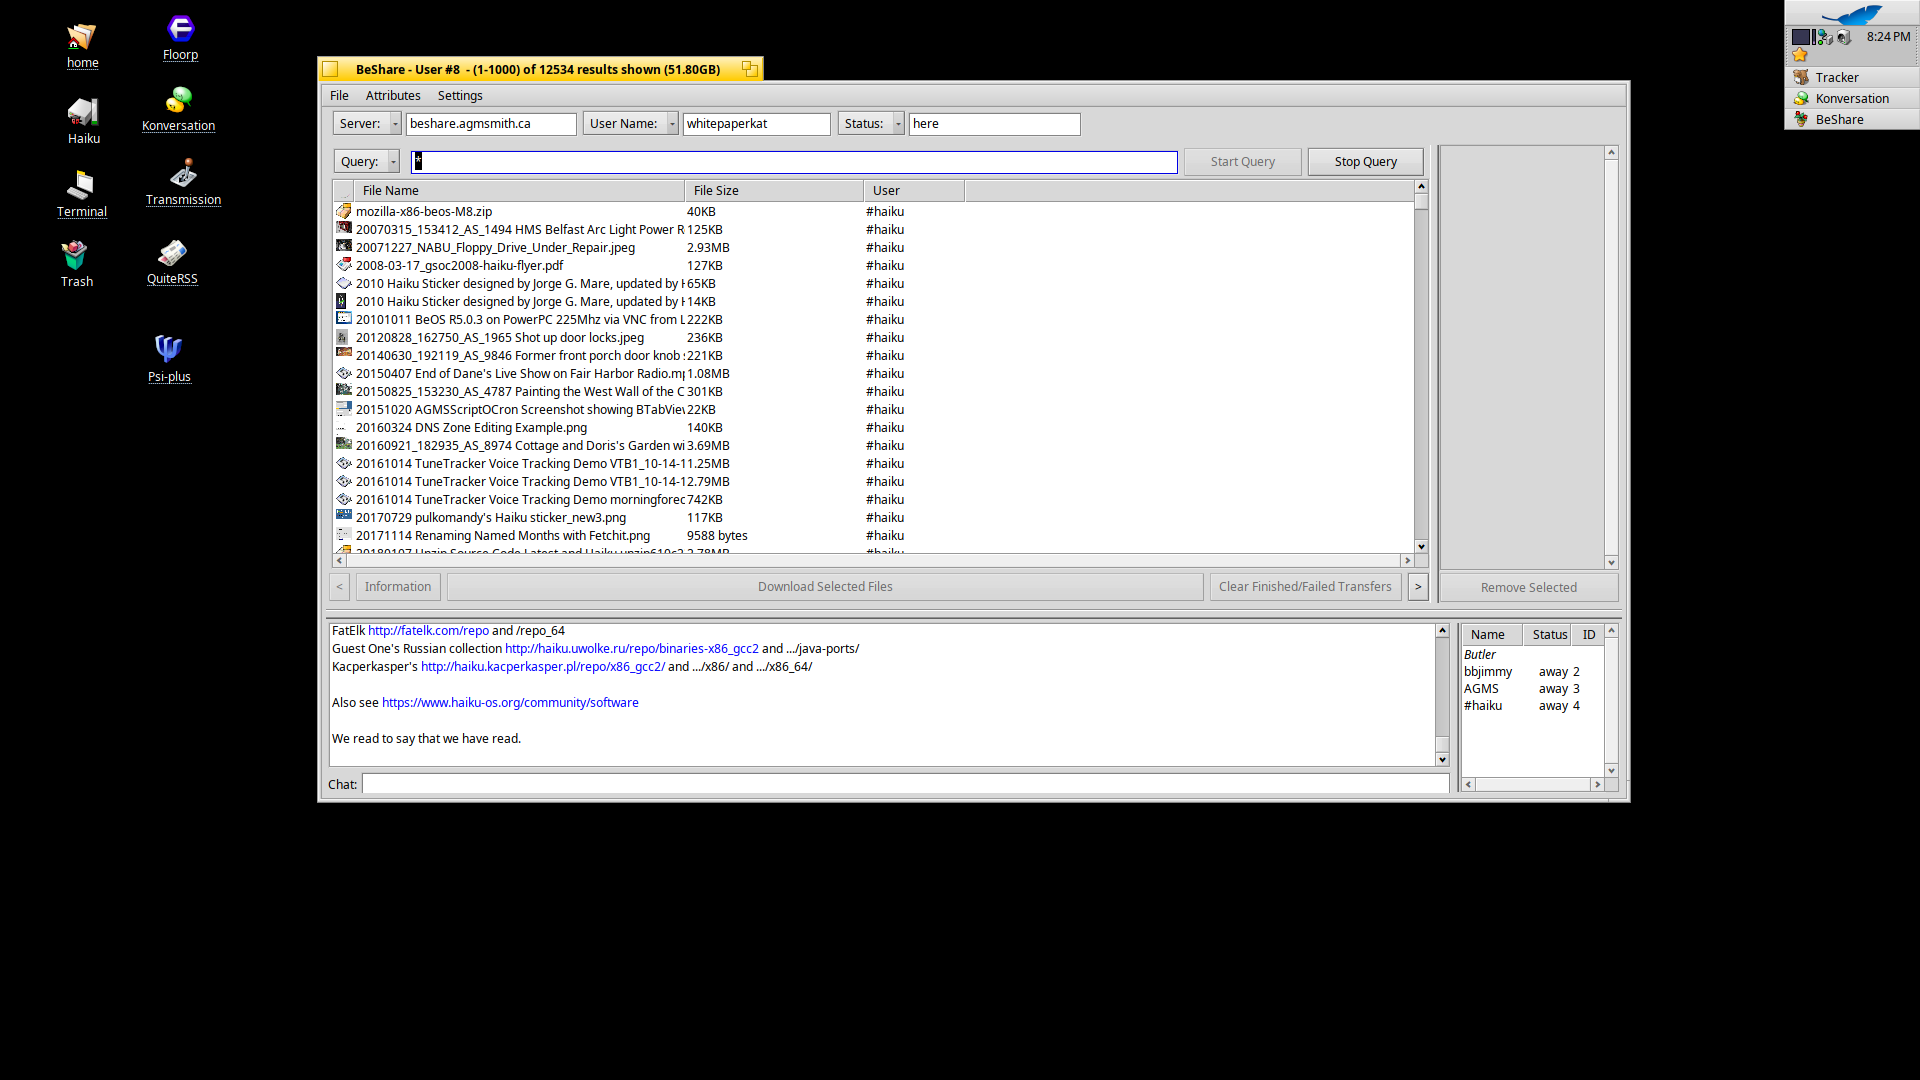1920x1080 pixels.
Task: Click the icon of 20071227_NABU_Floppy_Drive_Under_Repair.jpeg
Action: (x=344, y=247)
